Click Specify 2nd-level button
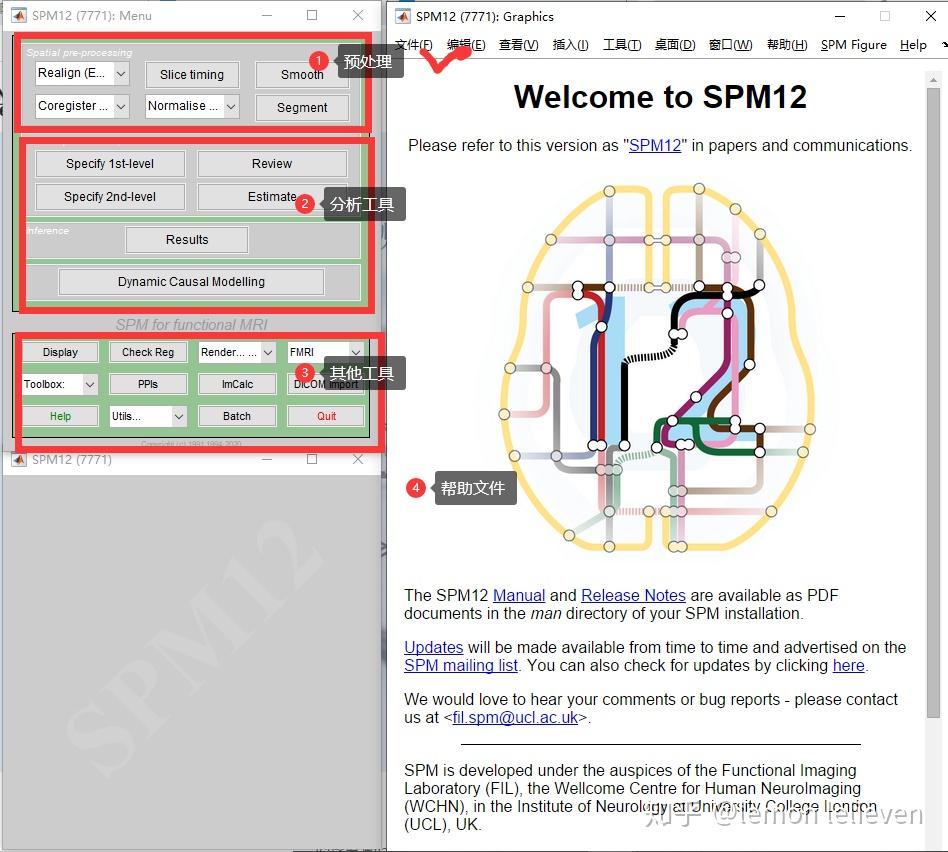This screenshot has height=852, width=948. point(110,197)
